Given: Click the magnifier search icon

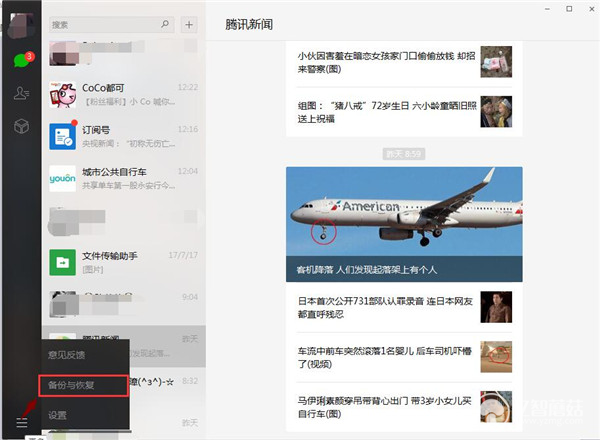Looking at the screenshot, I should 165,24.
